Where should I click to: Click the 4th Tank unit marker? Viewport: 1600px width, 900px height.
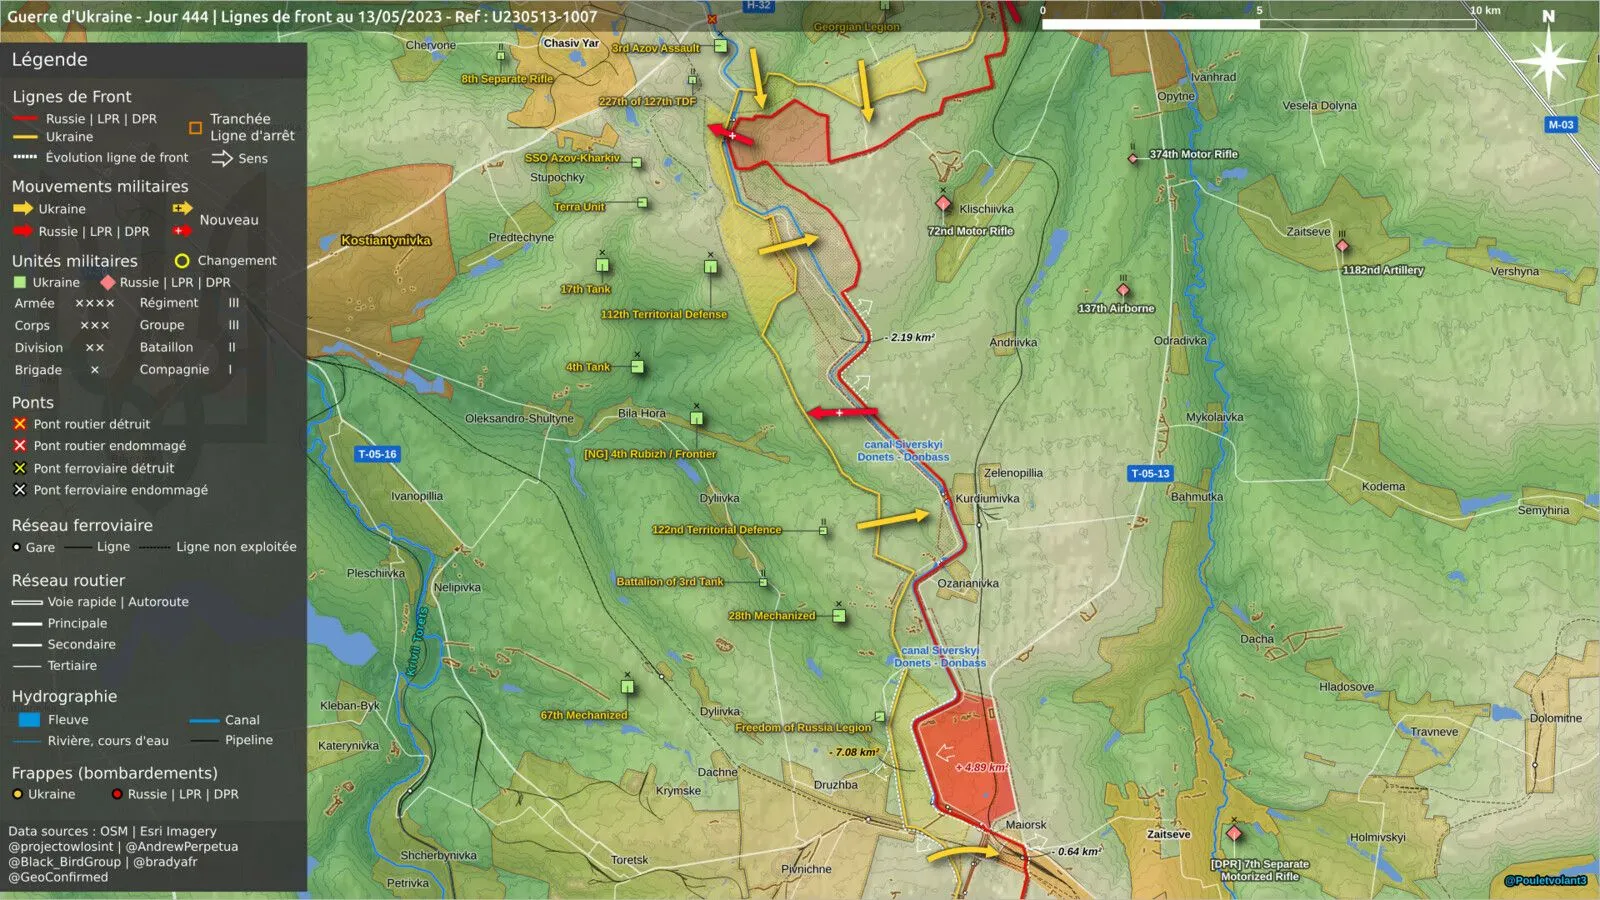637,367
